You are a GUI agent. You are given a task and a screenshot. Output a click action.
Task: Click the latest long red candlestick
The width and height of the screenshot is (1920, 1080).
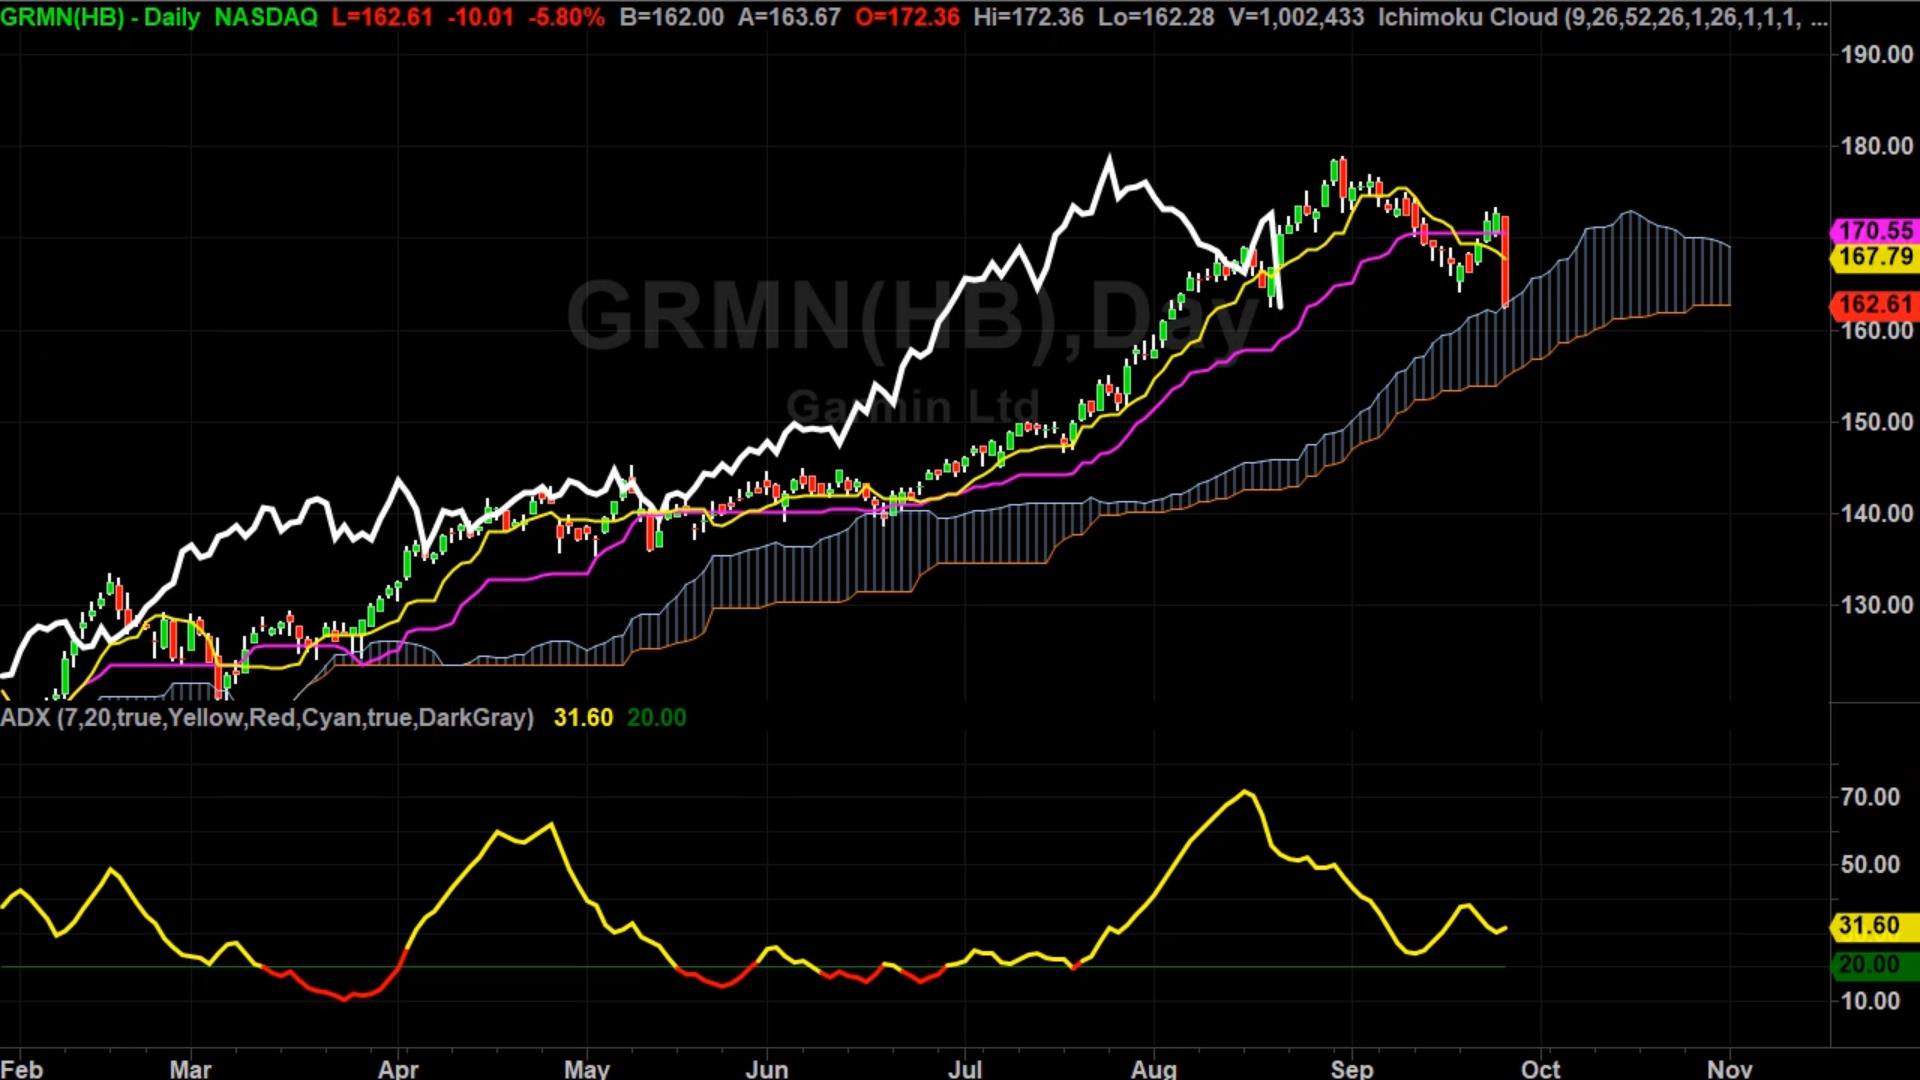1505,261
